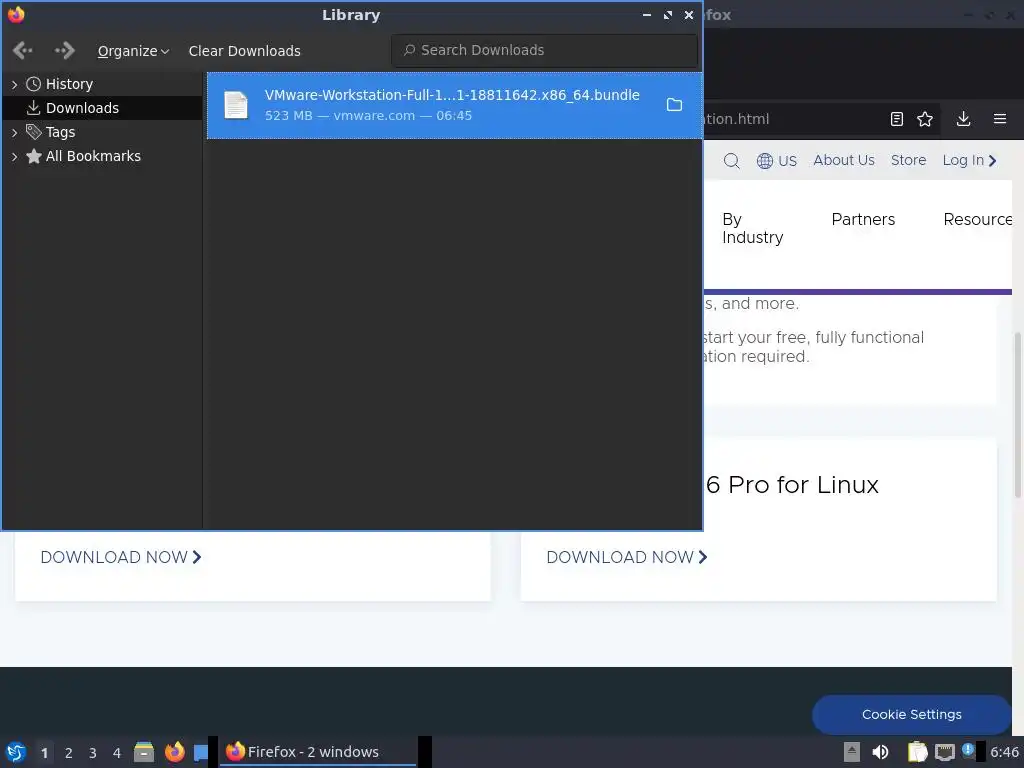Click removable media eject tray icon
This screenshot has width=1024, height=768.
tap(852, 752)
